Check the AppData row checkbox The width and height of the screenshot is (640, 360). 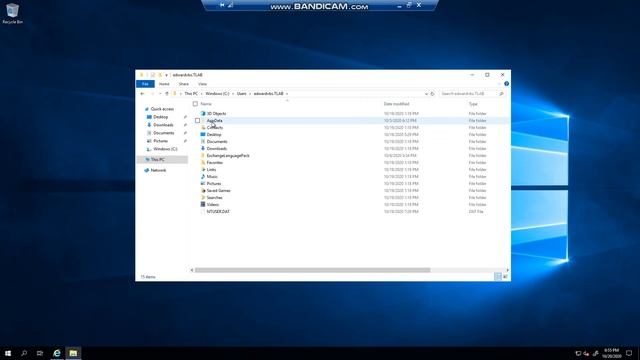click(x=198, y=121)
